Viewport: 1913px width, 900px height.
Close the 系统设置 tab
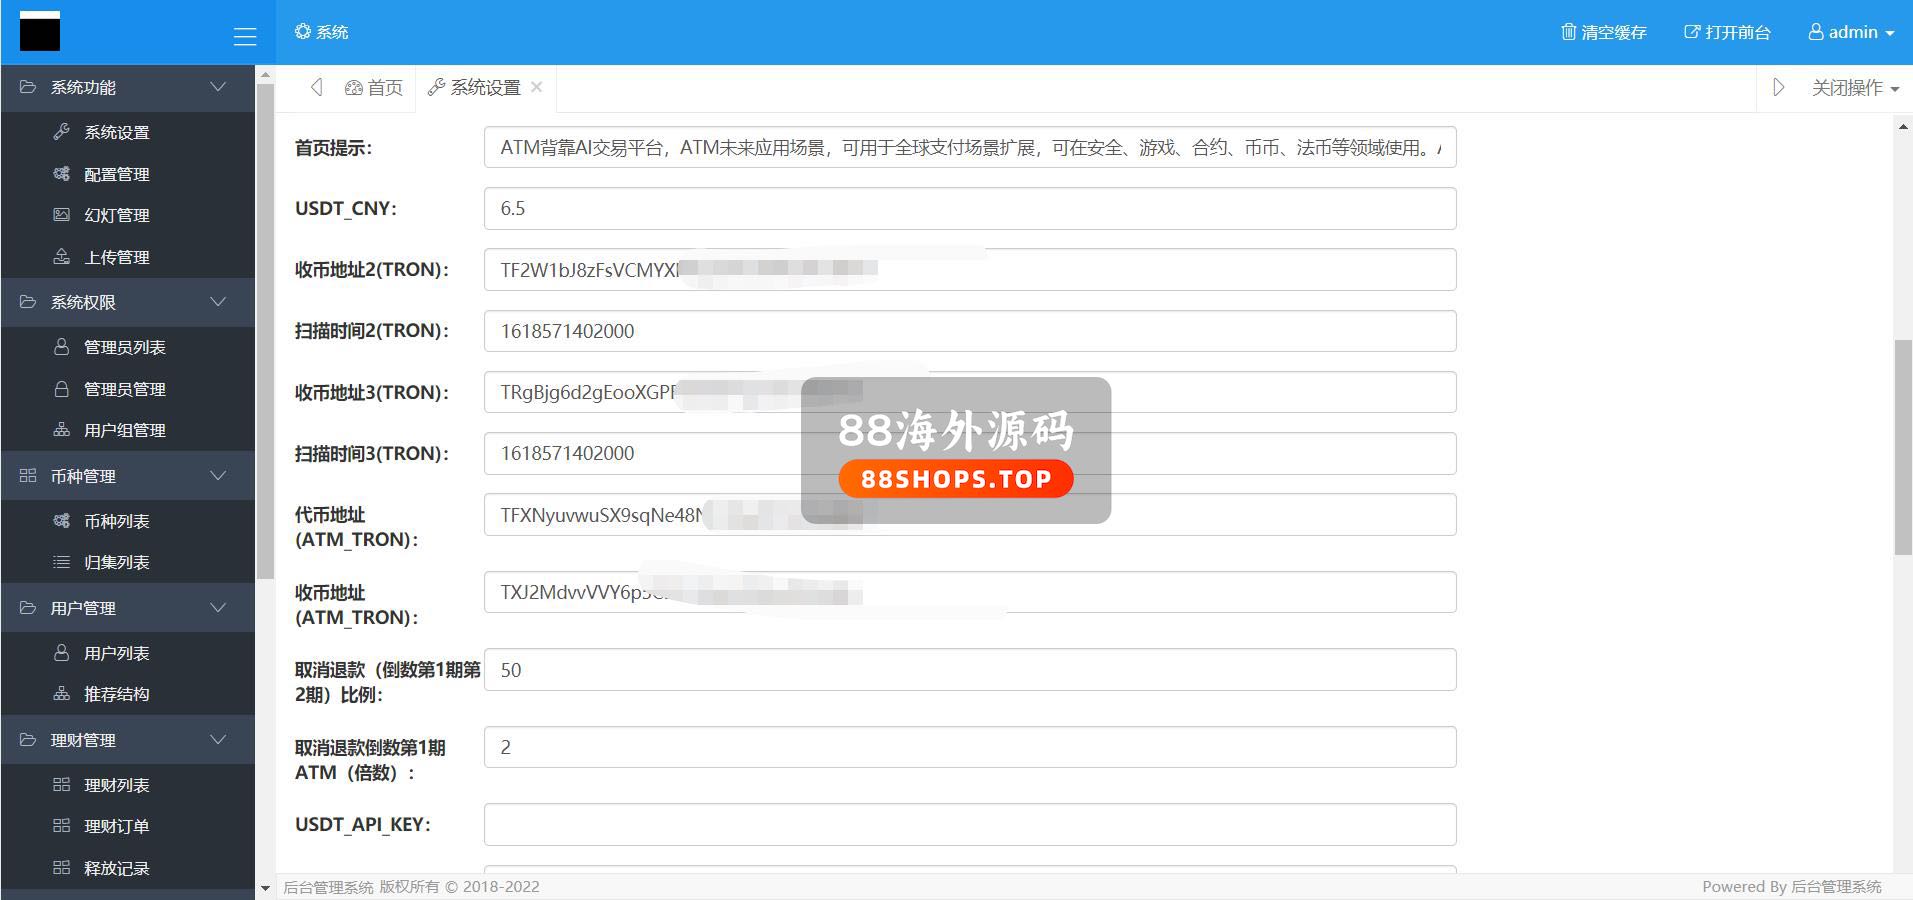coord(537,87)
